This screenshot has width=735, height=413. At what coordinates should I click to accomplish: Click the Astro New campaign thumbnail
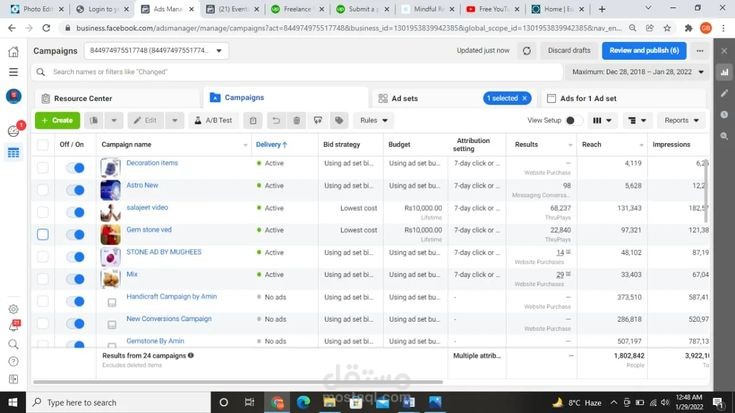110,190
